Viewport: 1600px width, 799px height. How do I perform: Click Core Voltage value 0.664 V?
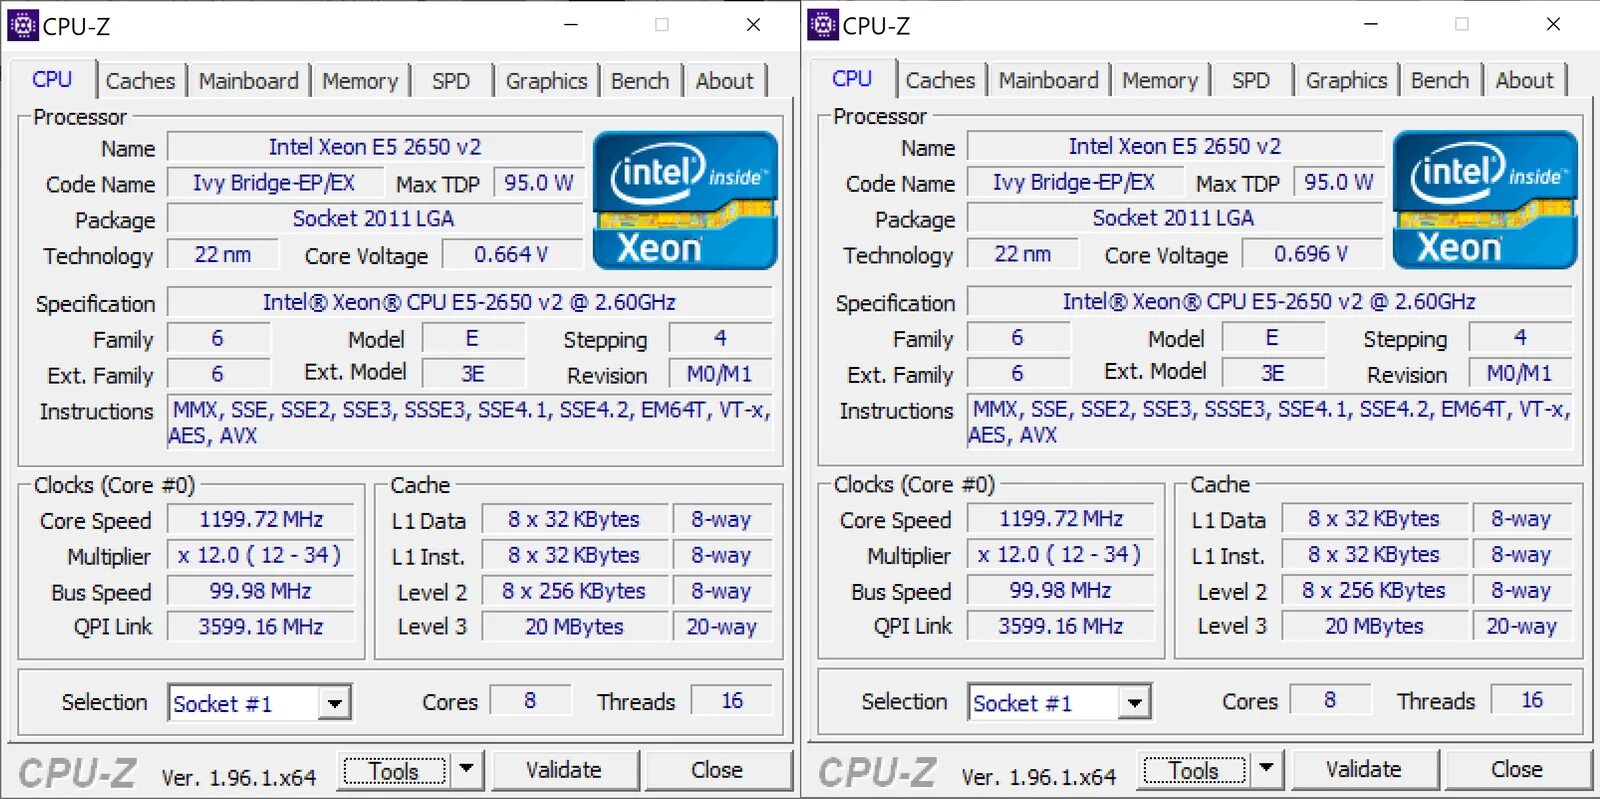512,255
